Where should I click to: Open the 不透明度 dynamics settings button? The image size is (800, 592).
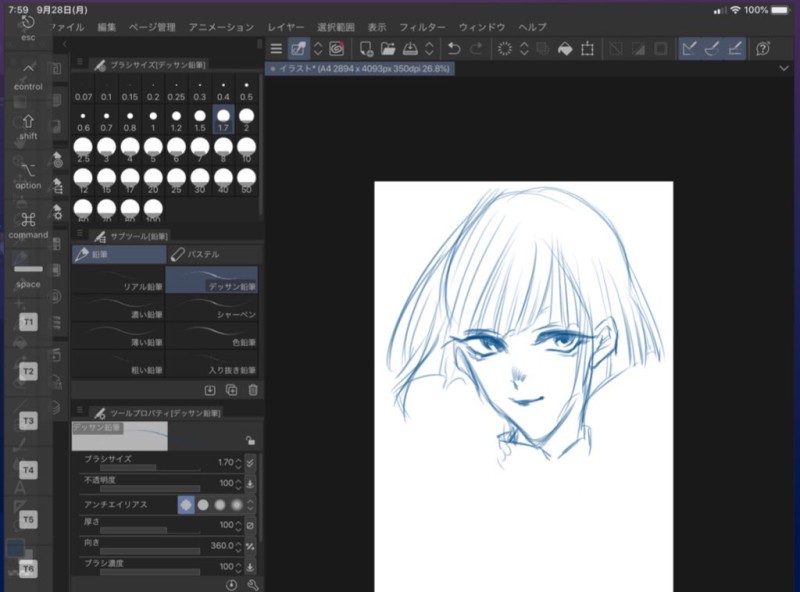tap(250, 483)
